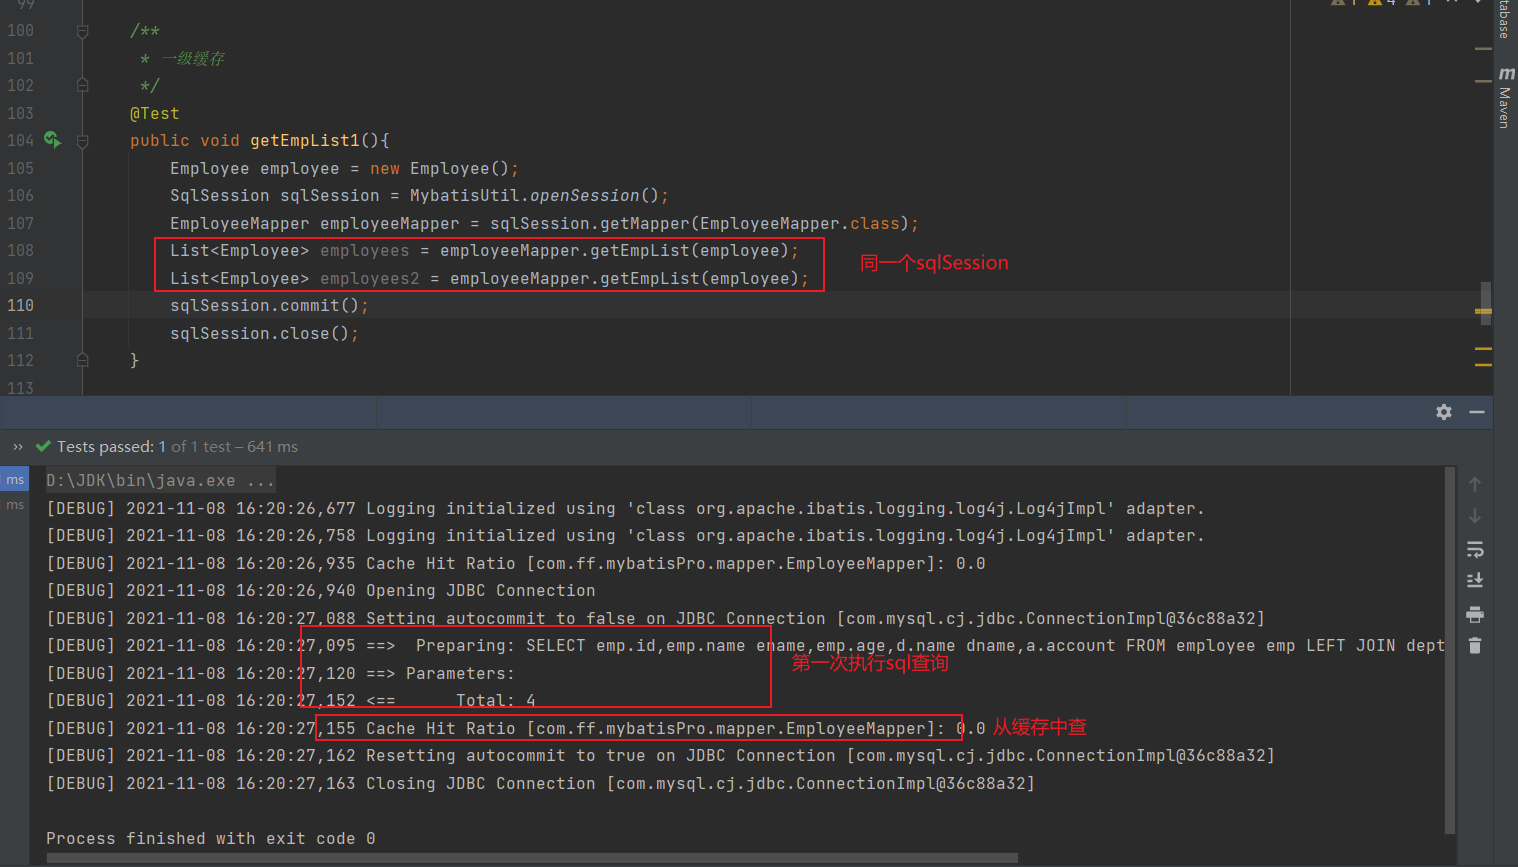Viewport: 1518px width, 867px height.
Task: Click first 'Logging initialized' line at 16:20:26,677
Action: point(626,509)
